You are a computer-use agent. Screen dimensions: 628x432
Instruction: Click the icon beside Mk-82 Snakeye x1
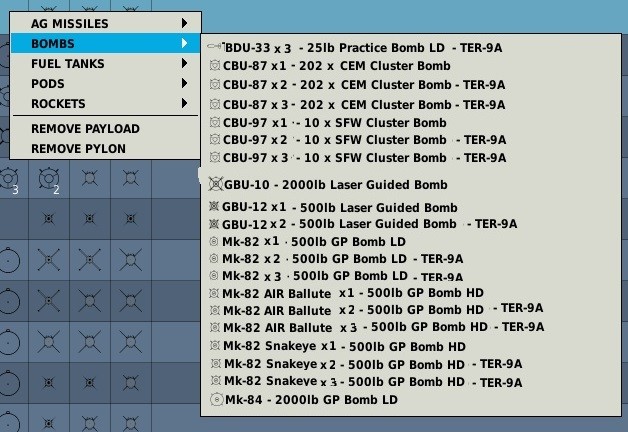coord(215,345)
